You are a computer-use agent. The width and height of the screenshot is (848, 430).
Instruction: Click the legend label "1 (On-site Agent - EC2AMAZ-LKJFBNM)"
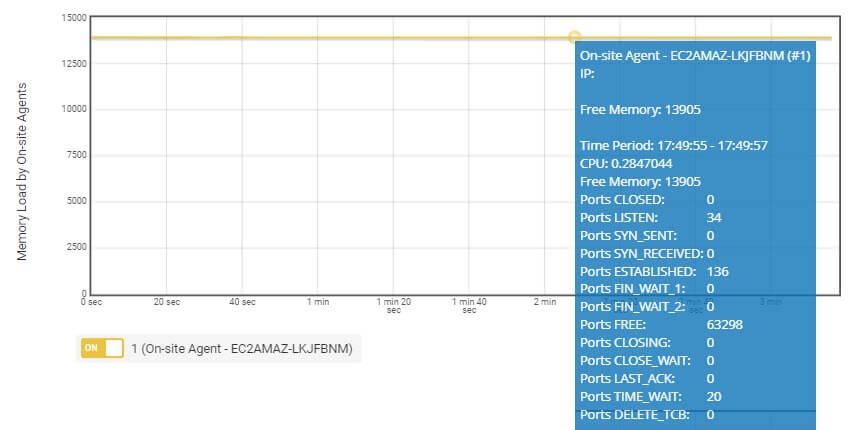242,349
